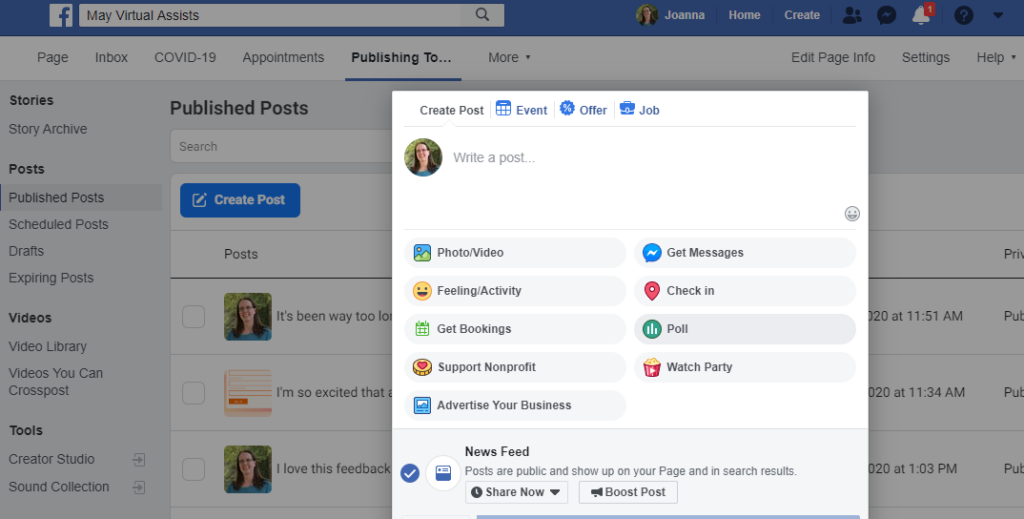Open Creator Studio in sidebar
This screenshot has height=519, width=1024.
pos(52,459)
